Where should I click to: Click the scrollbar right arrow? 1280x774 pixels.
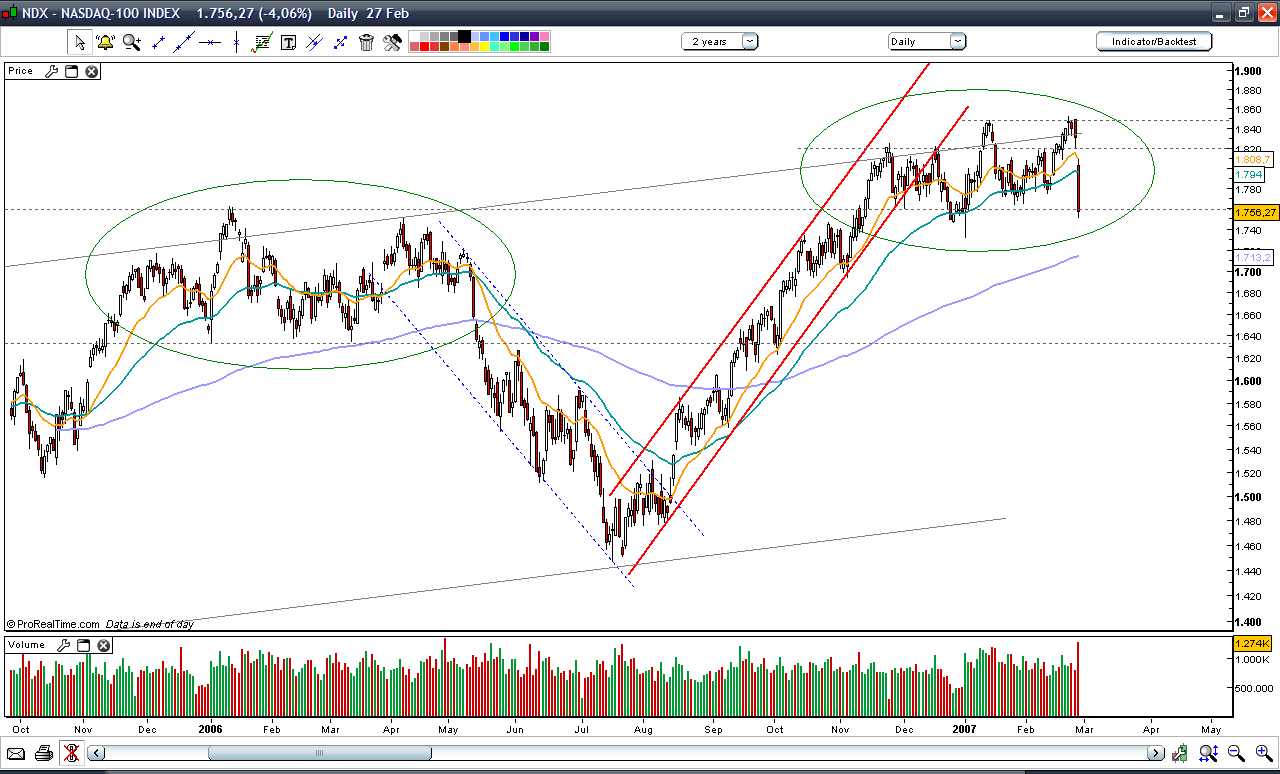(x=1155, y=753)
